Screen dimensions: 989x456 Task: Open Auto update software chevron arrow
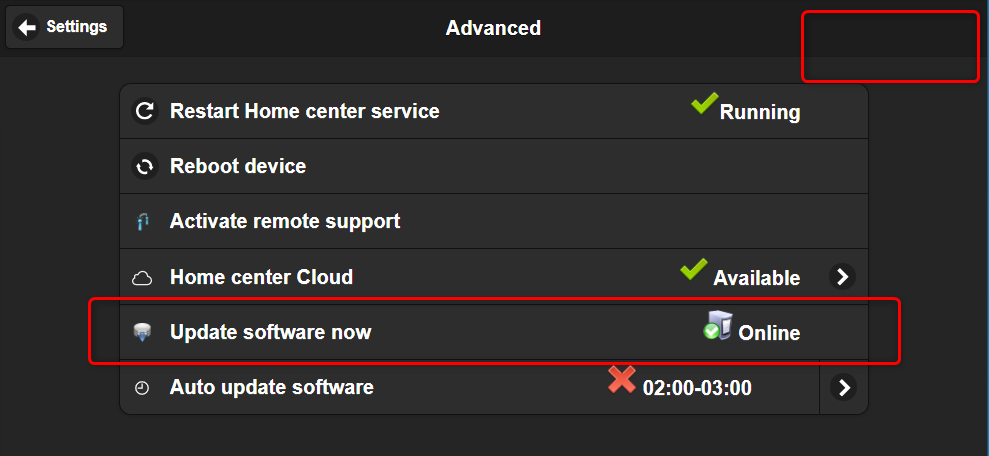tap(843, 387)
